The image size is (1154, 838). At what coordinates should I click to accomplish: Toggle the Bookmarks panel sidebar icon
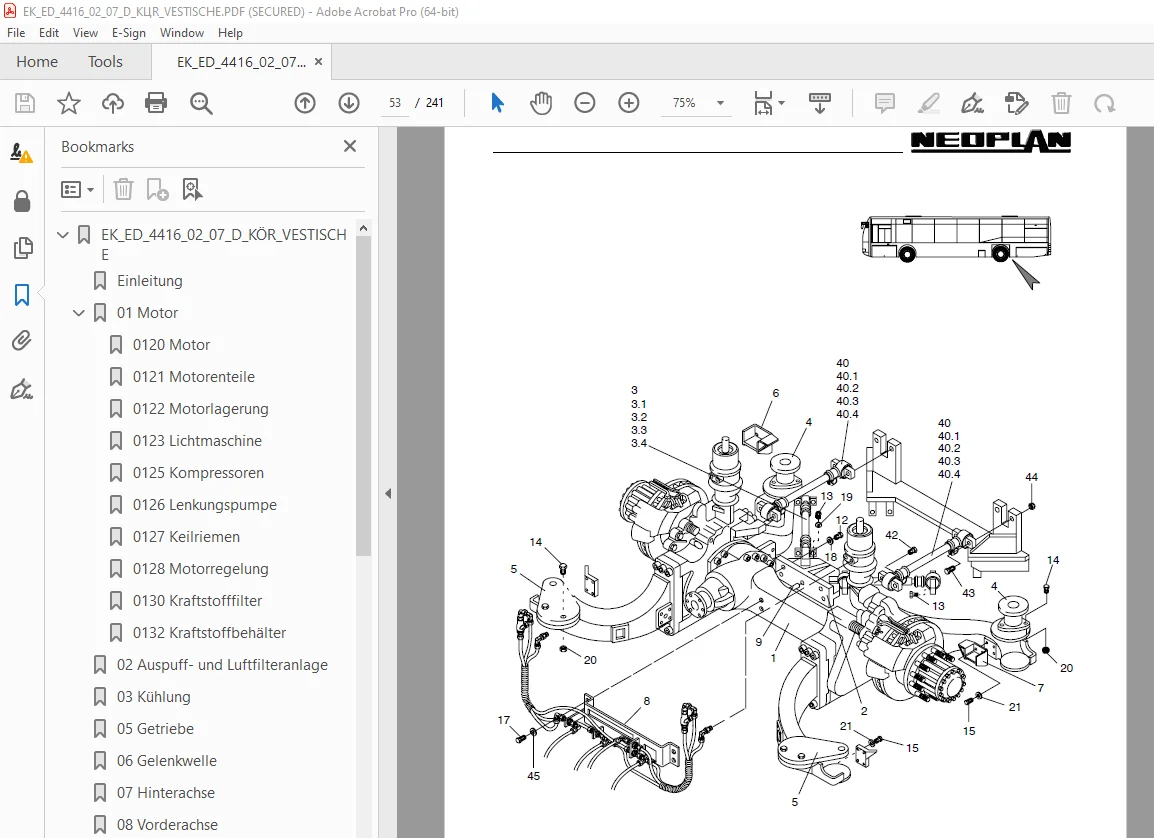[22, 294]
